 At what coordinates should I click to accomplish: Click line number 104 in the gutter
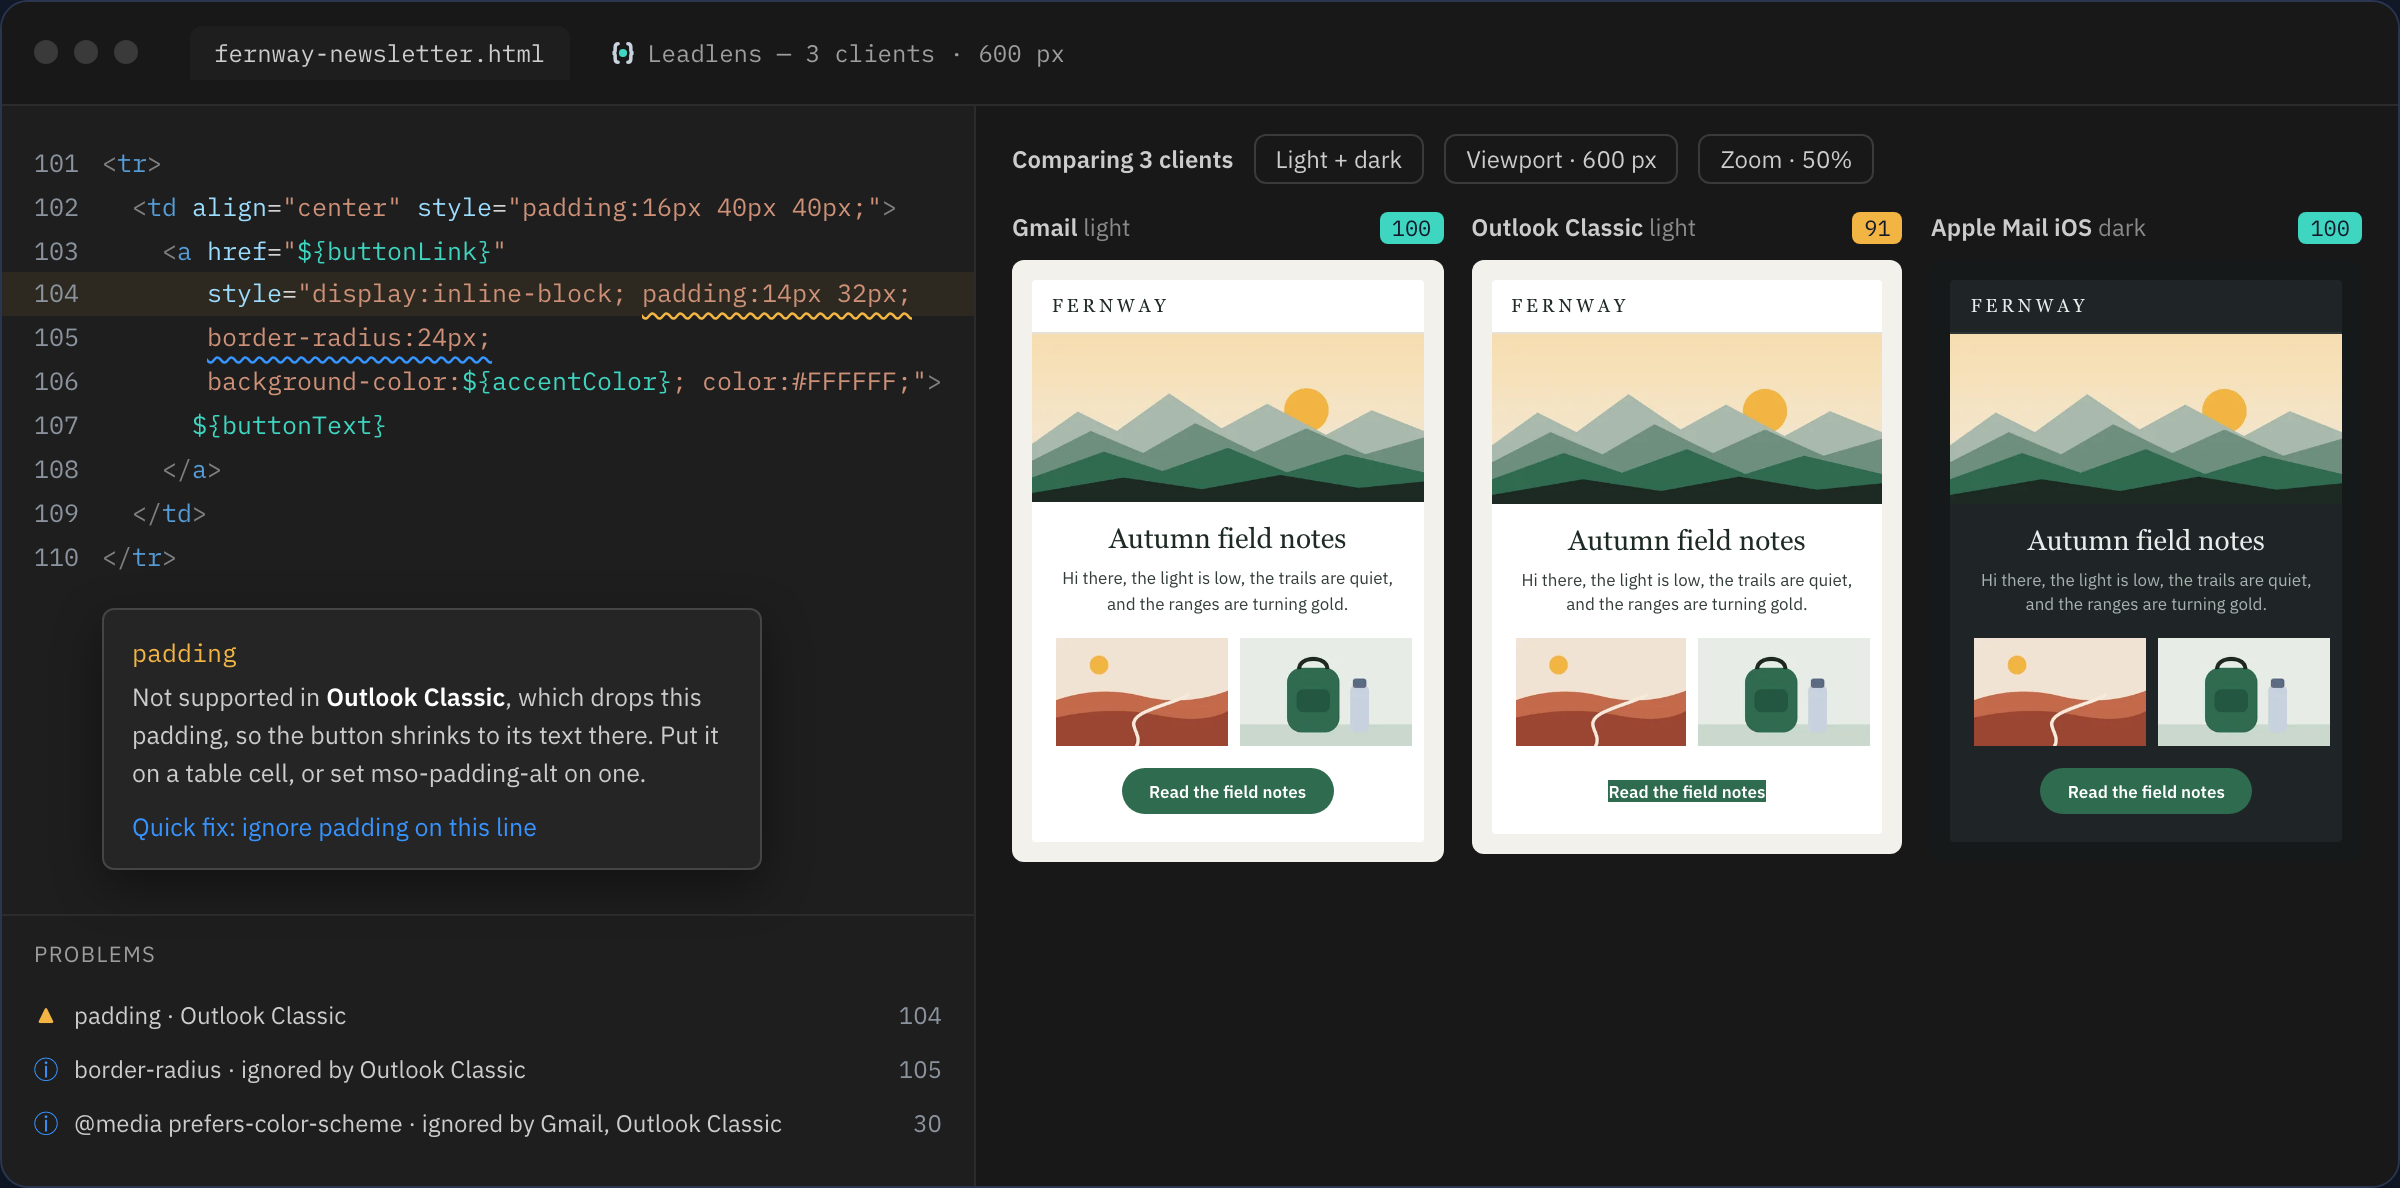tap(56, 294)
